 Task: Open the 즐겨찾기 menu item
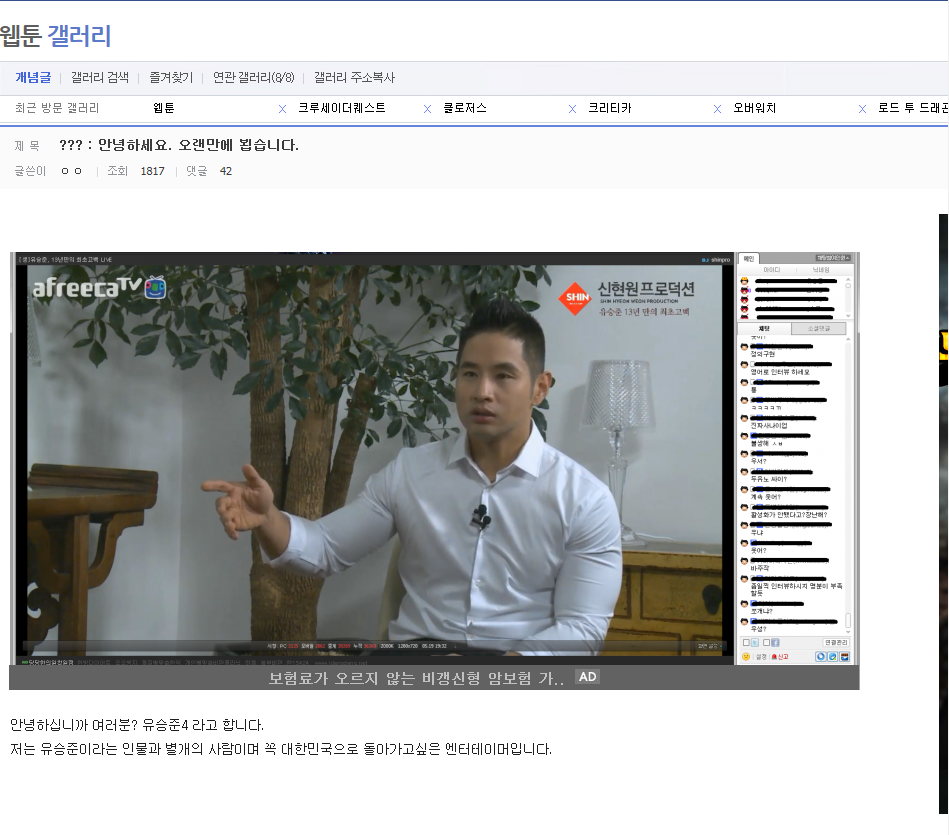[171, 77]
